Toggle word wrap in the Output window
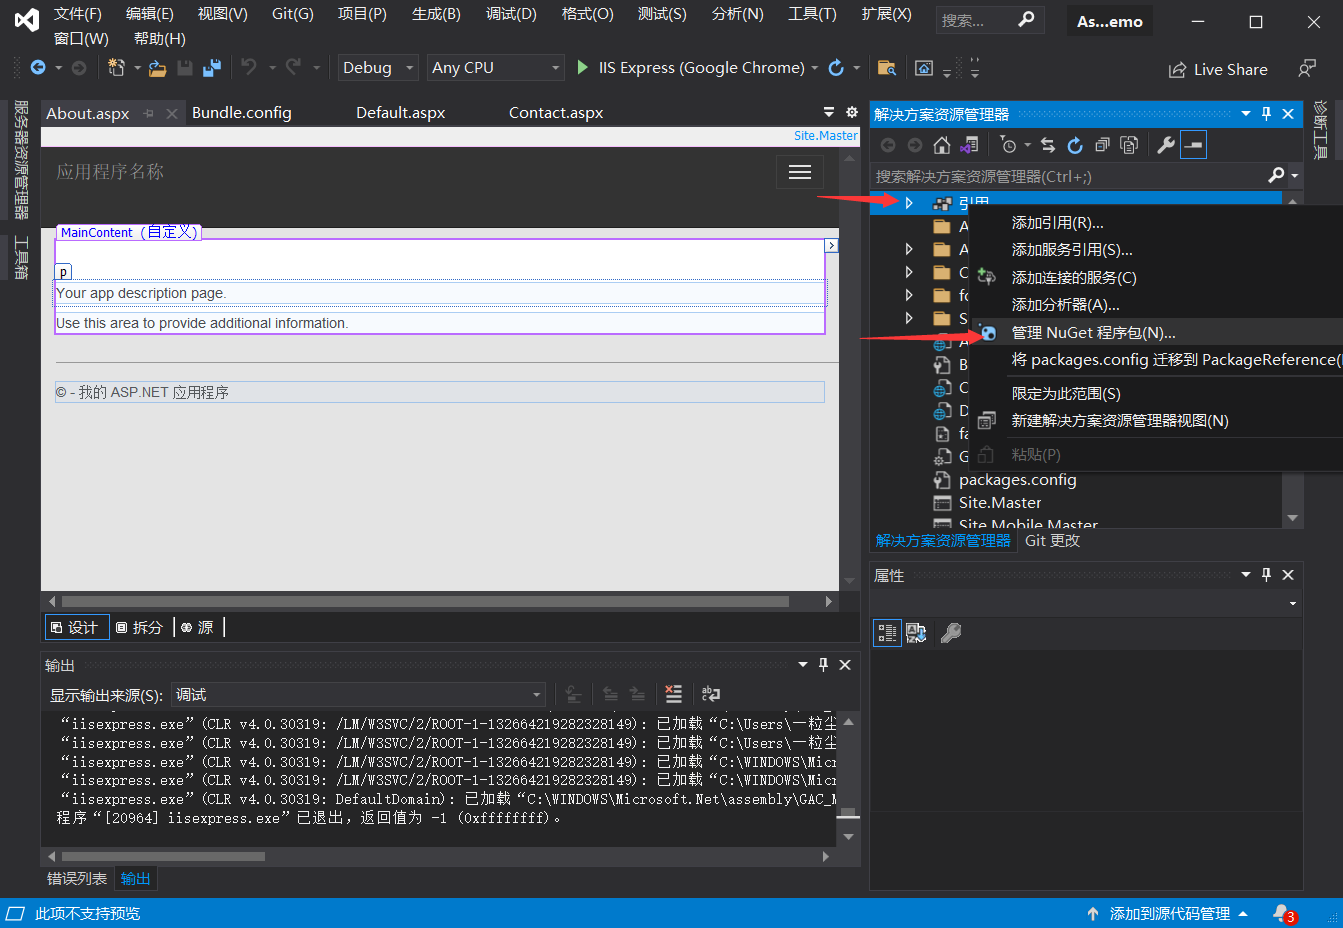Viewport: 1343px width, 928px height. coord(710,694)
